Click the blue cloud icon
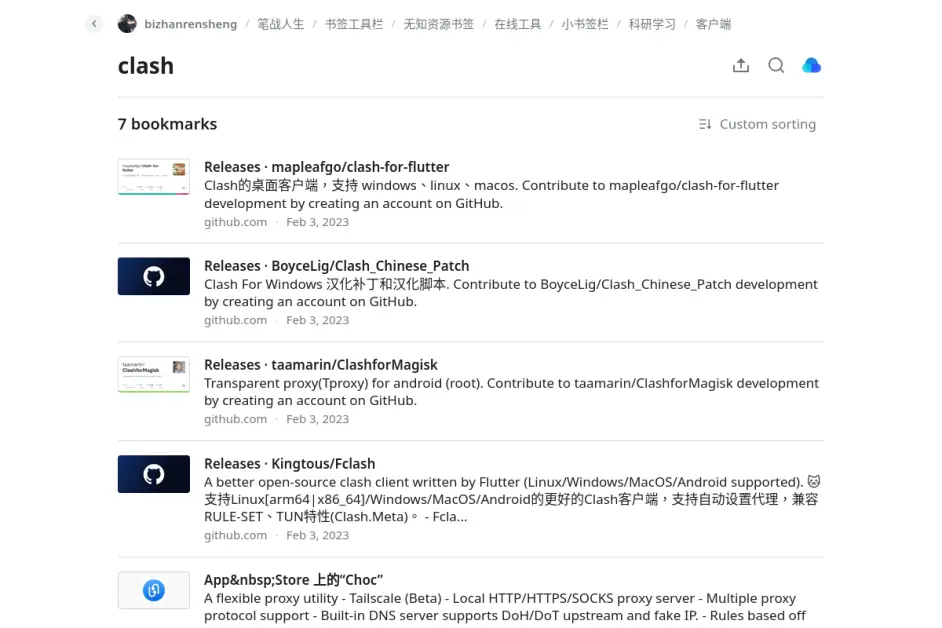This screenshot has height=628, width=942. [x=812, y=66]
